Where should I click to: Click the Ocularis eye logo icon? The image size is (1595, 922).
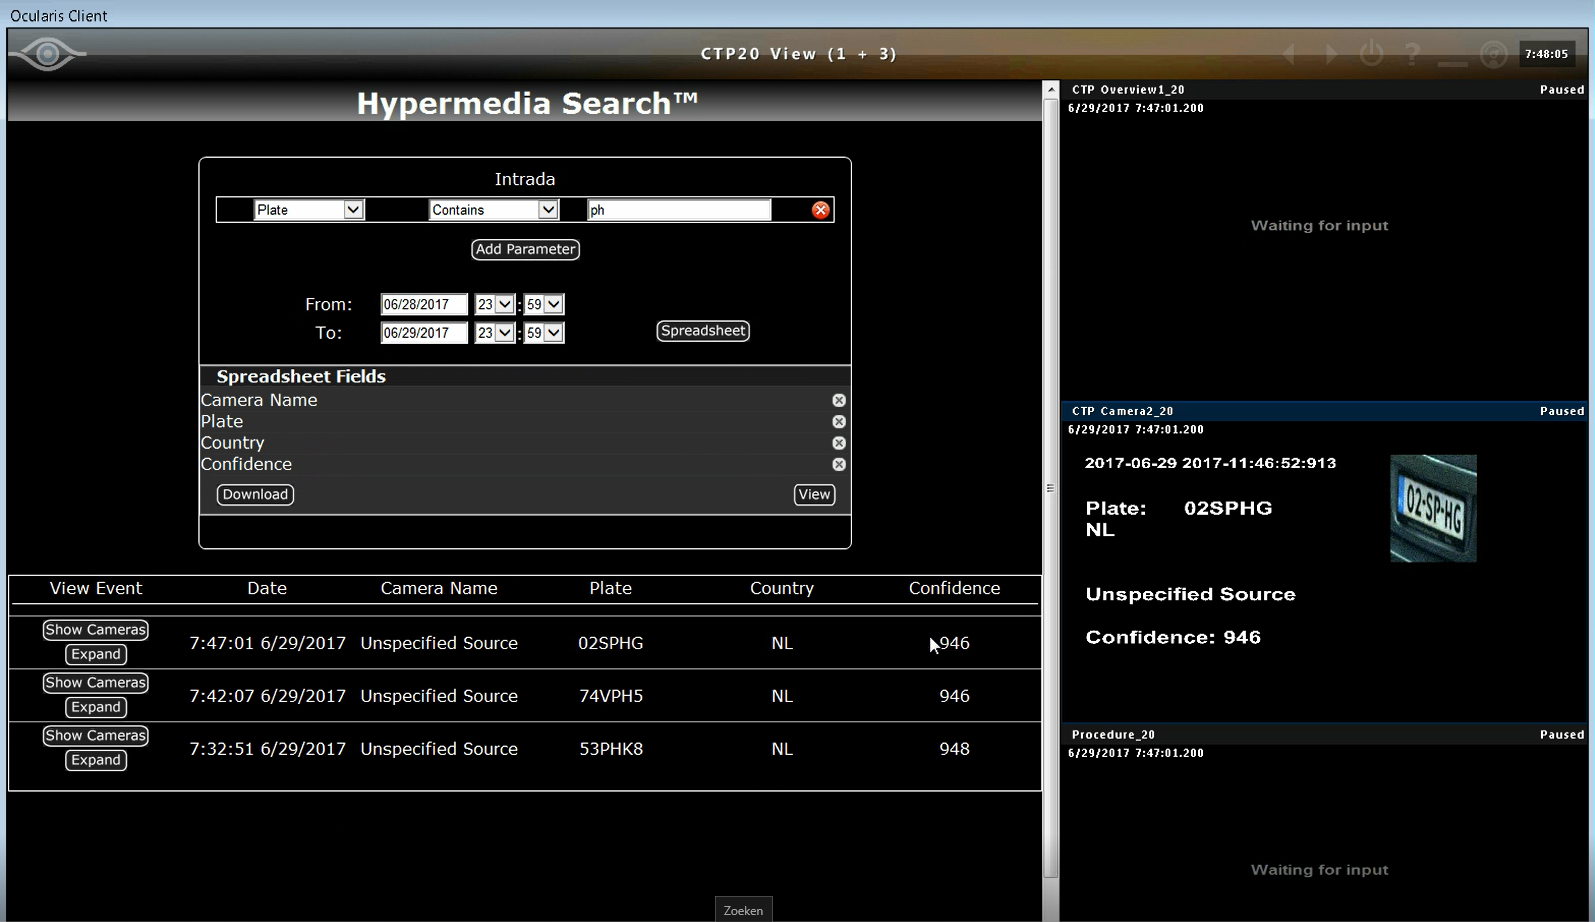pyautogui.click(x=47, y=54)
